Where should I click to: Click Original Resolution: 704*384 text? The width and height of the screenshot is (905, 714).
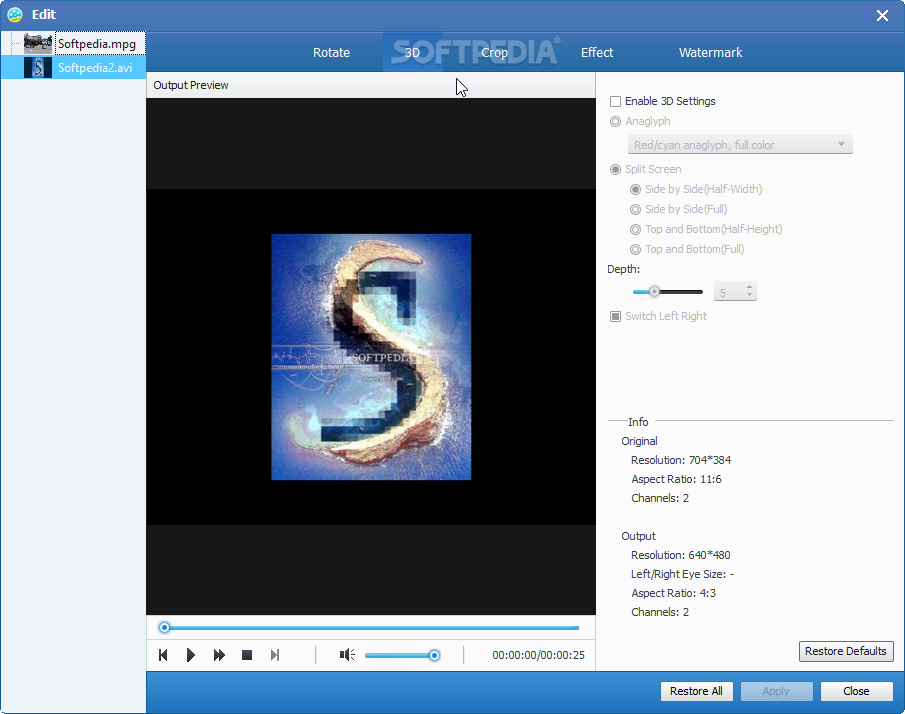point(681,460)
